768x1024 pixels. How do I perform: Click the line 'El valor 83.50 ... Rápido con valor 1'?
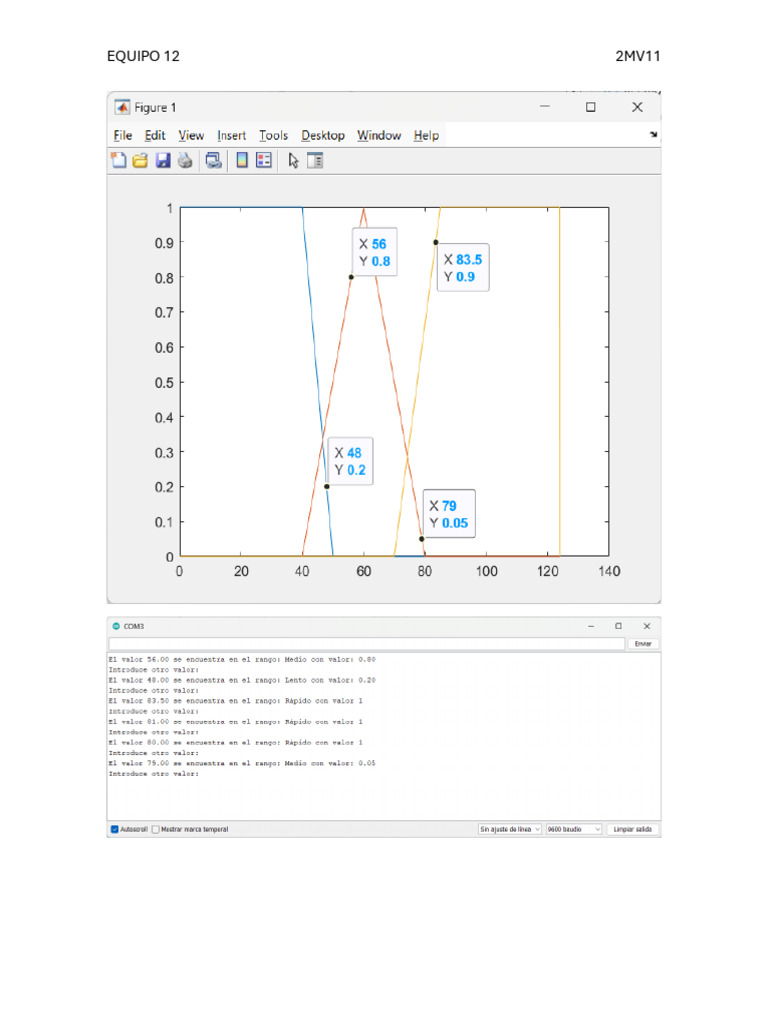236,701
